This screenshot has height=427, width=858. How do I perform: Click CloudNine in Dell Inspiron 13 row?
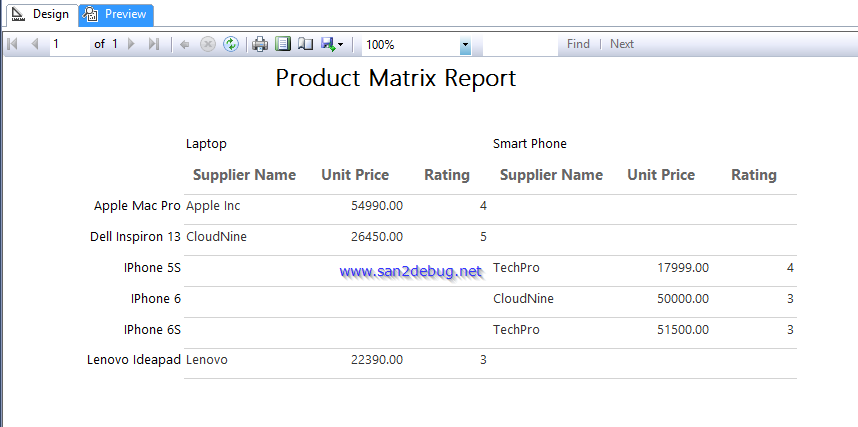coord(216,236)
